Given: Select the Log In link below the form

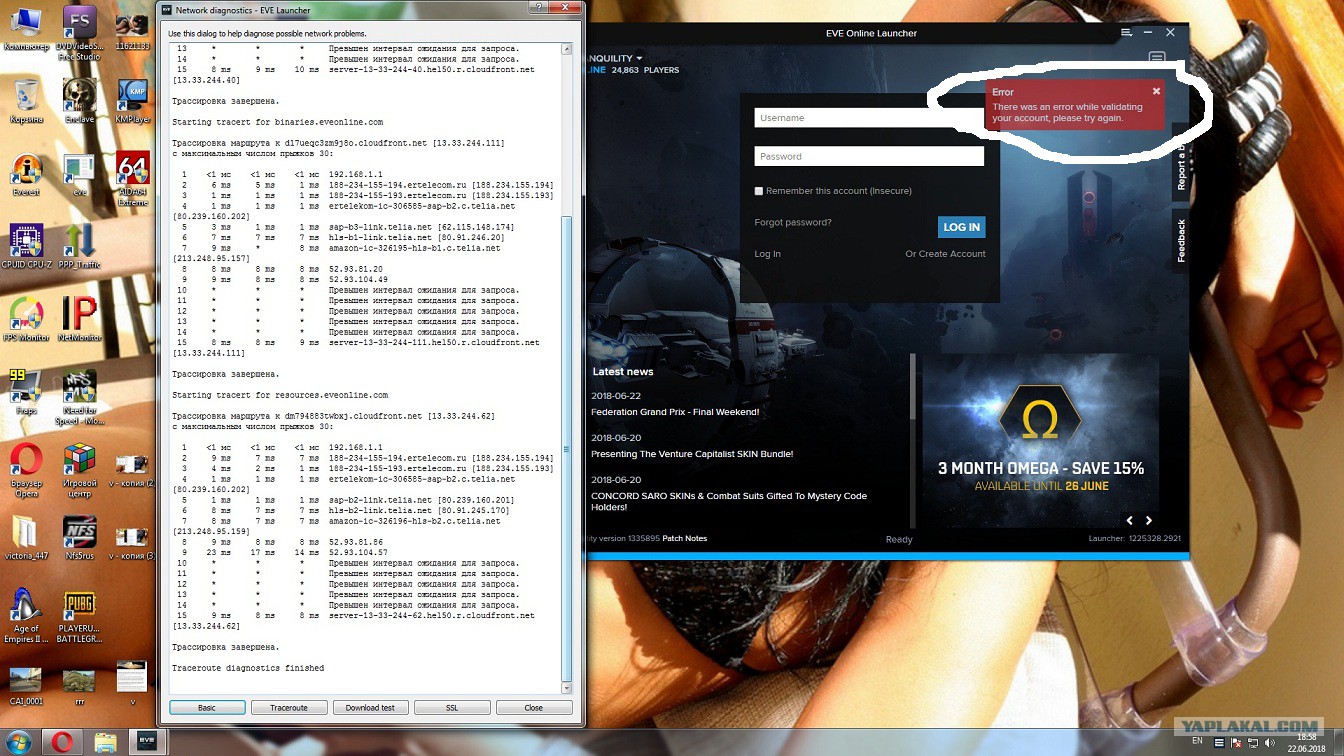Looking at the screenshot, I should click(768, 254).
